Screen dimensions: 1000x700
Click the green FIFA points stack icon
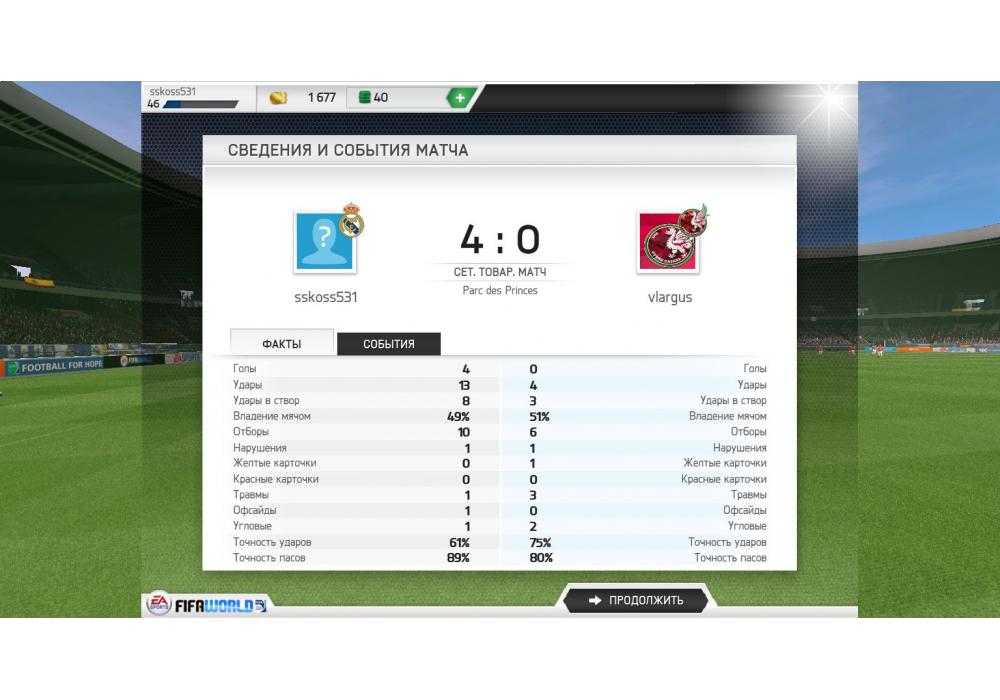tap(365, 98)
